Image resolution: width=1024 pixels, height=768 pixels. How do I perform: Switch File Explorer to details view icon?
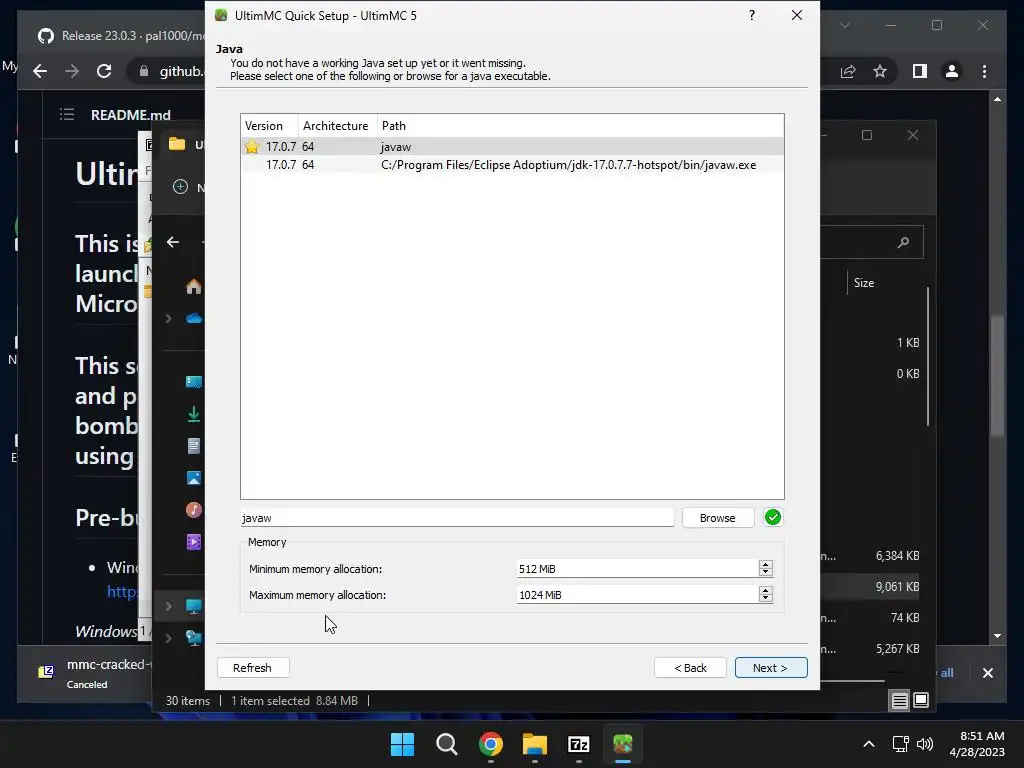899,701
